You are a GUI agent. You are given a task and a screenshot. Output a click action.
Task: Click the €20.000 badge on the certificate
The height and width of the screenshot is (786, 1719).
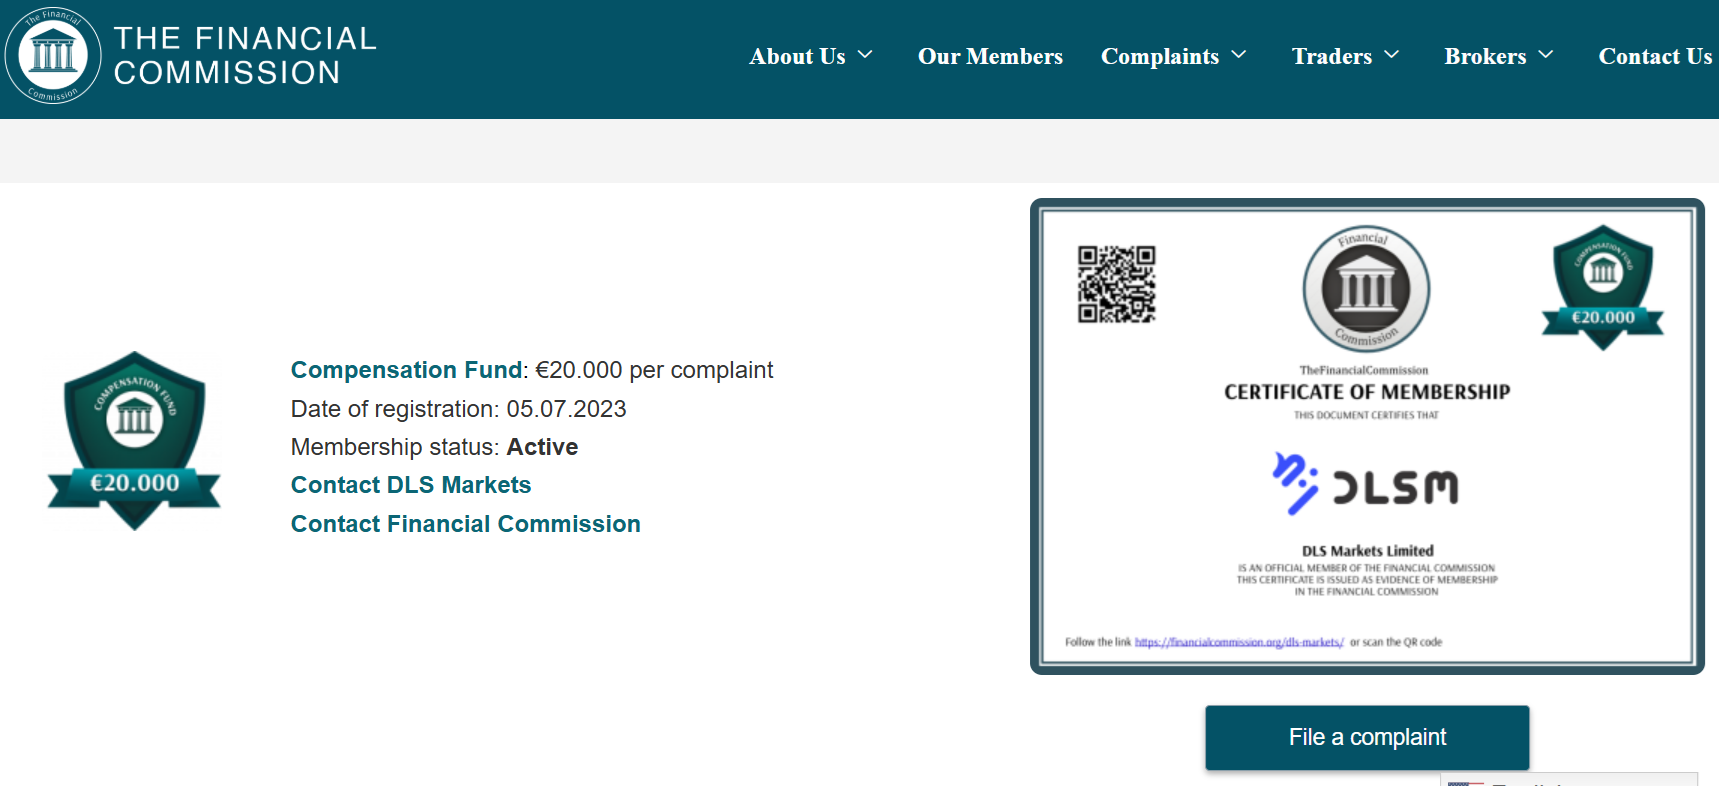tap(1602, 287)
